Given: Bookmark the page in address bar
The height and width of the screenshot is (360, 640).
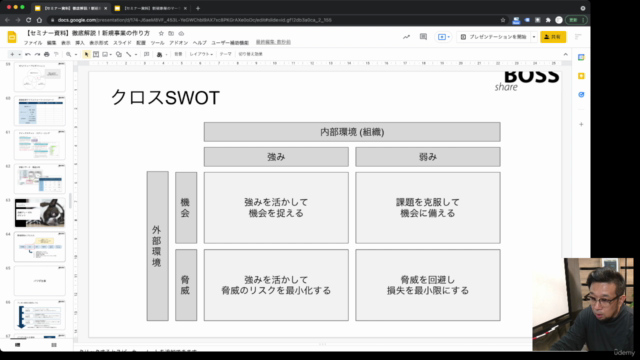Looking at the screenshot, I should (x=503, y=20).
